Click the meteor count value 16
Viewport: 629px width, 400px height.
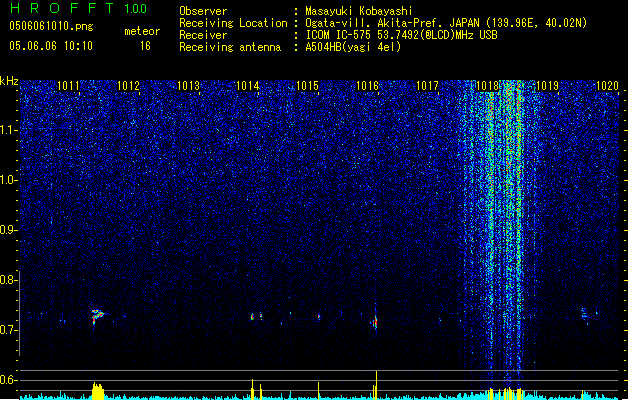[x=145, y=46]
